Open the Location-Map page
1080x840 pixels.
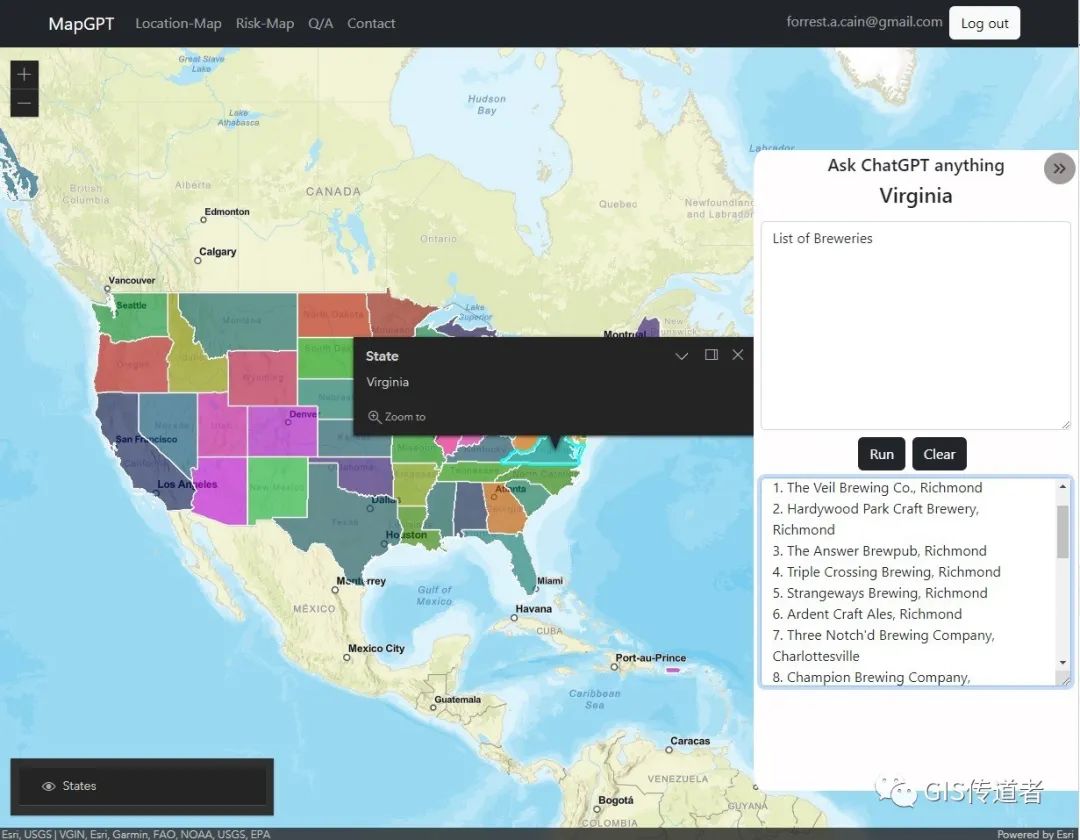click(x=178, y=23)
